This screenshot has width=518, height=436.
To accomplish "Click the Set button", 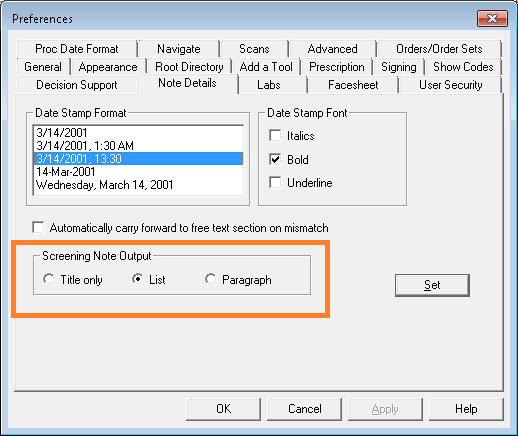I will pos(432,285).
